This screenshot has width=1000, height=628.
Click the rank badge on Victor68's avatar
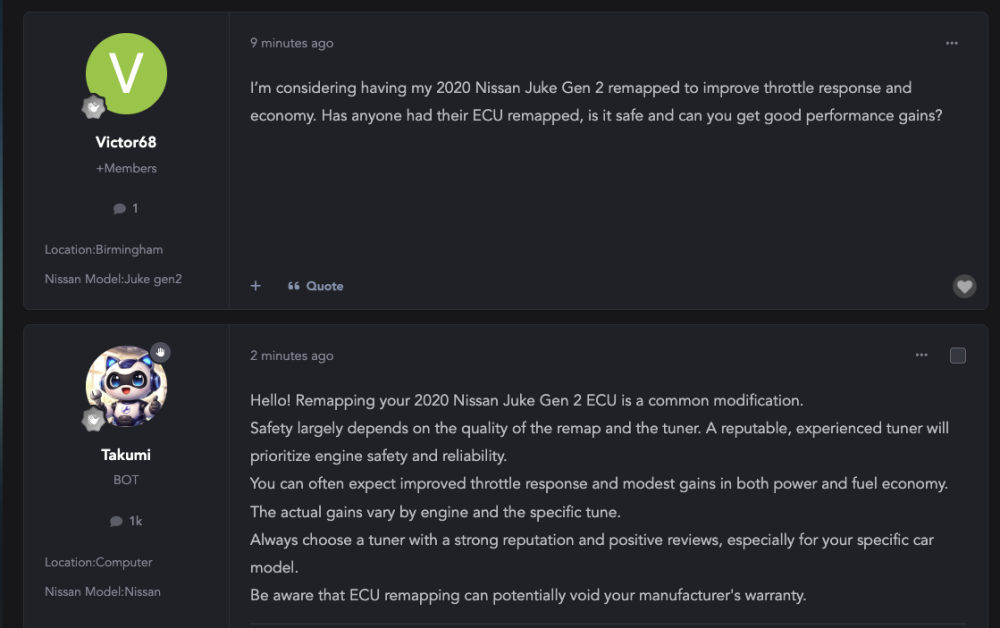point(94,107)
